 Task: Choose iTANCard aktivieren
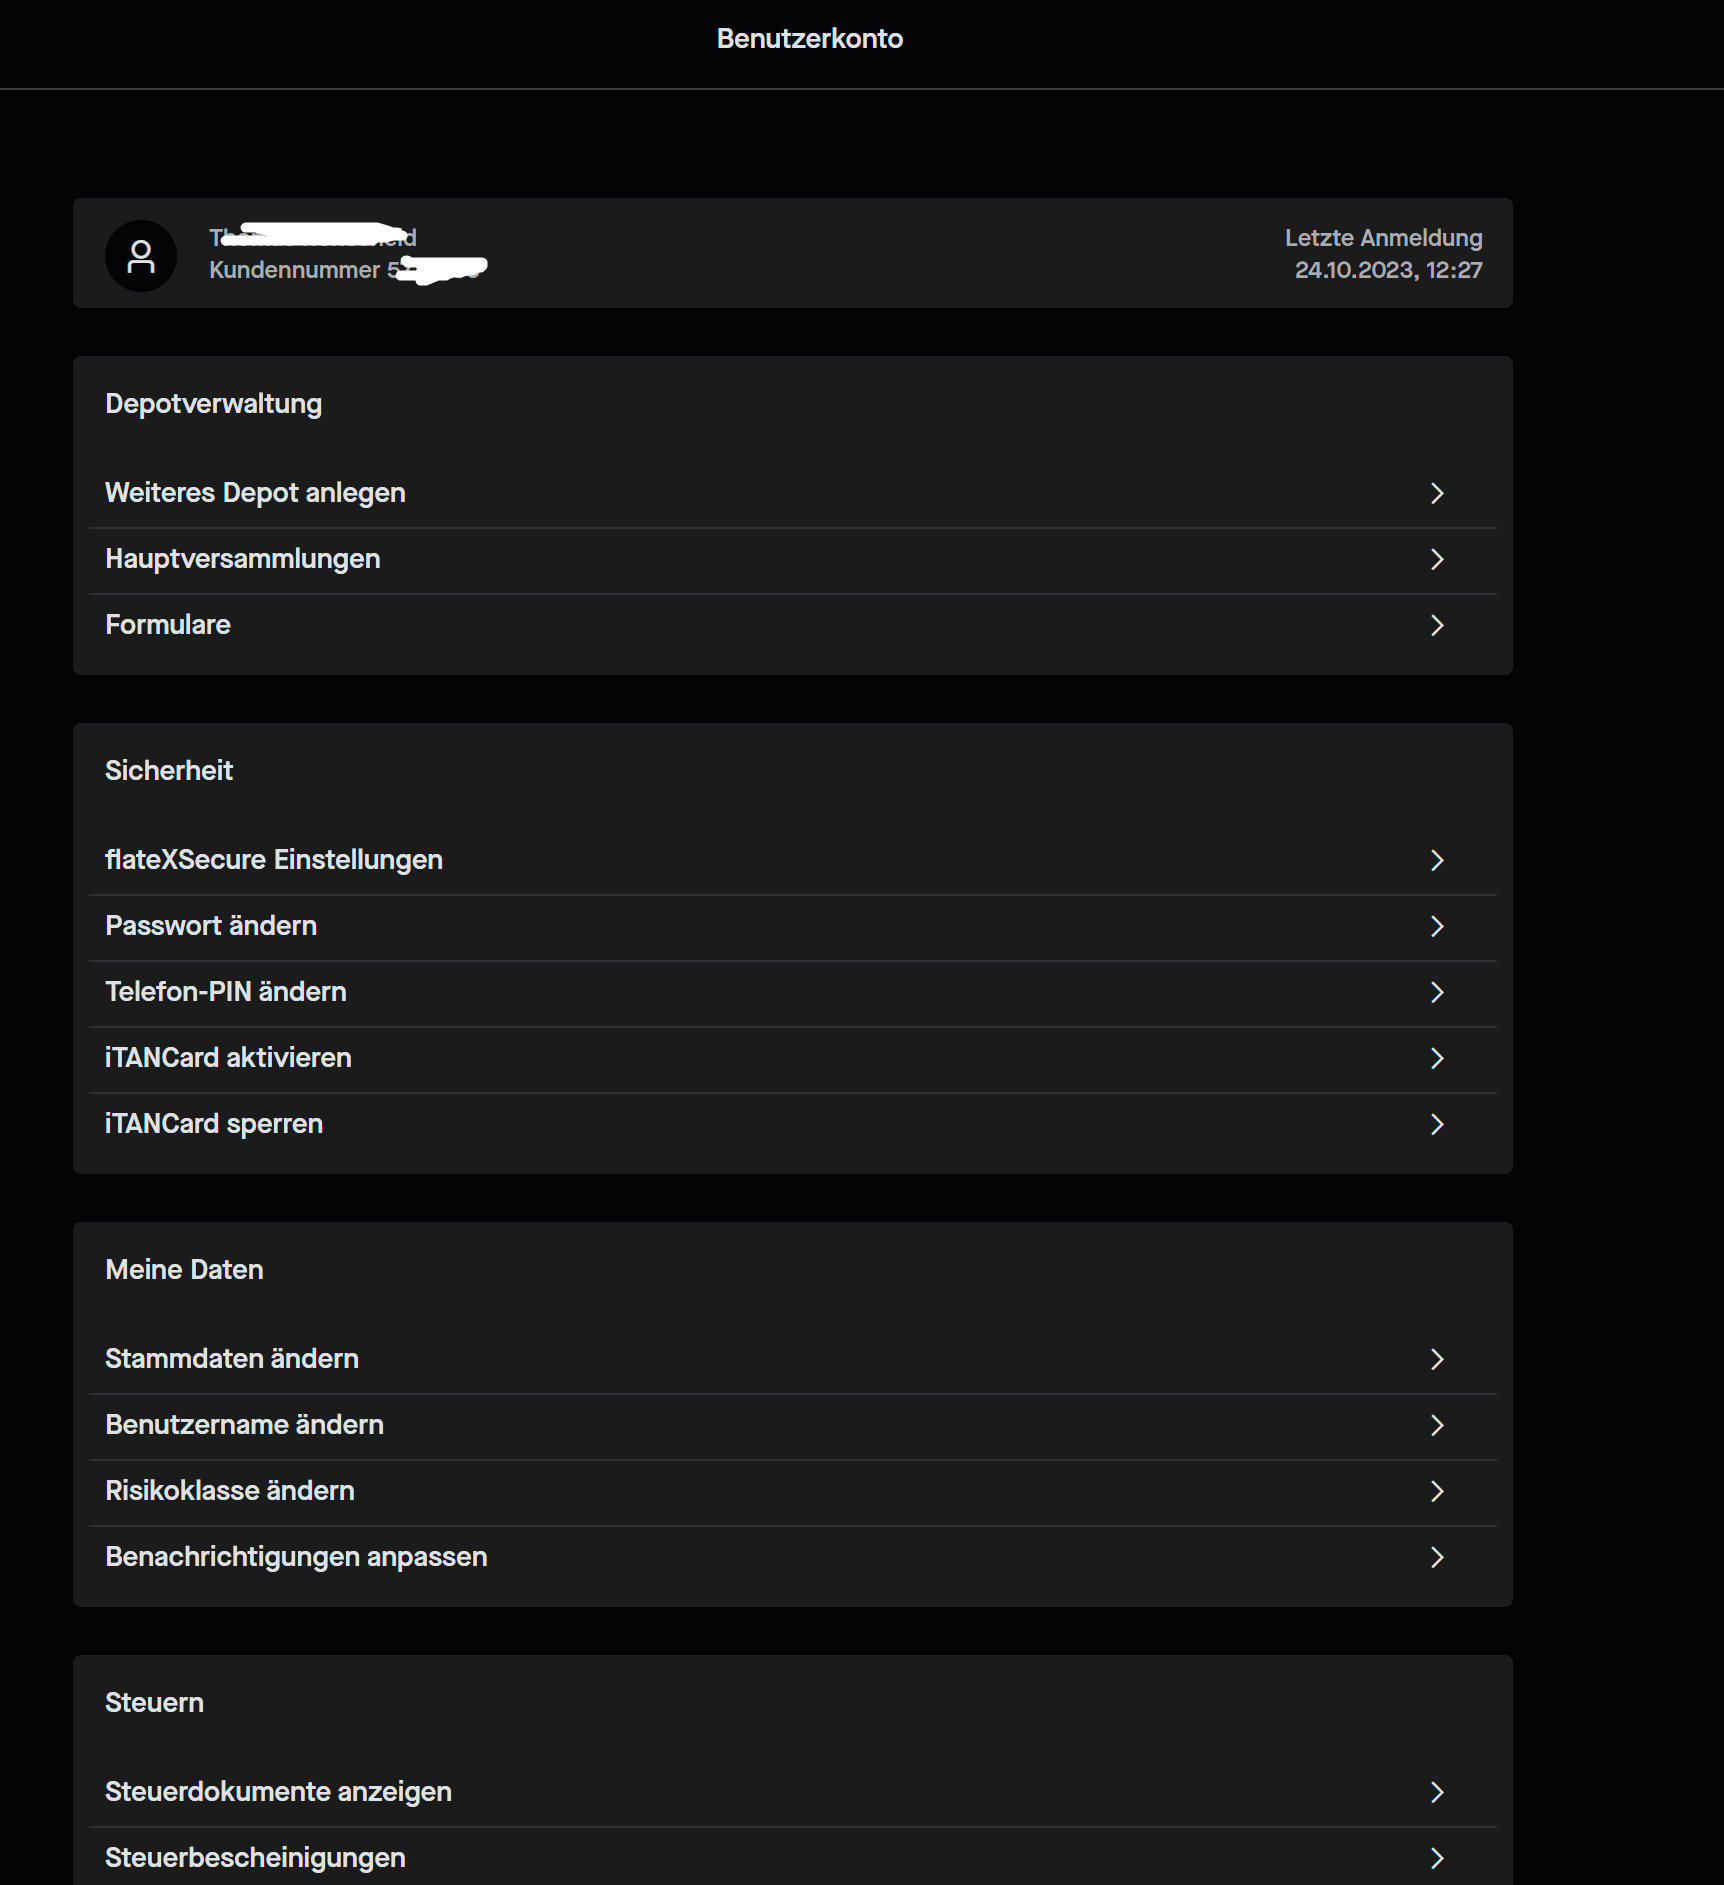point(793,1059)
